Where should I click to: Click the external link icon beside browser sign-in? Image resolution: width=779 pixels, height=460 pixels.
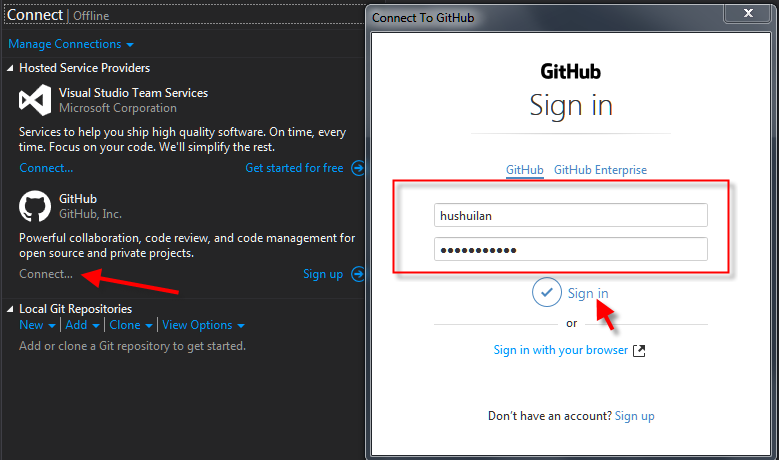640,351
